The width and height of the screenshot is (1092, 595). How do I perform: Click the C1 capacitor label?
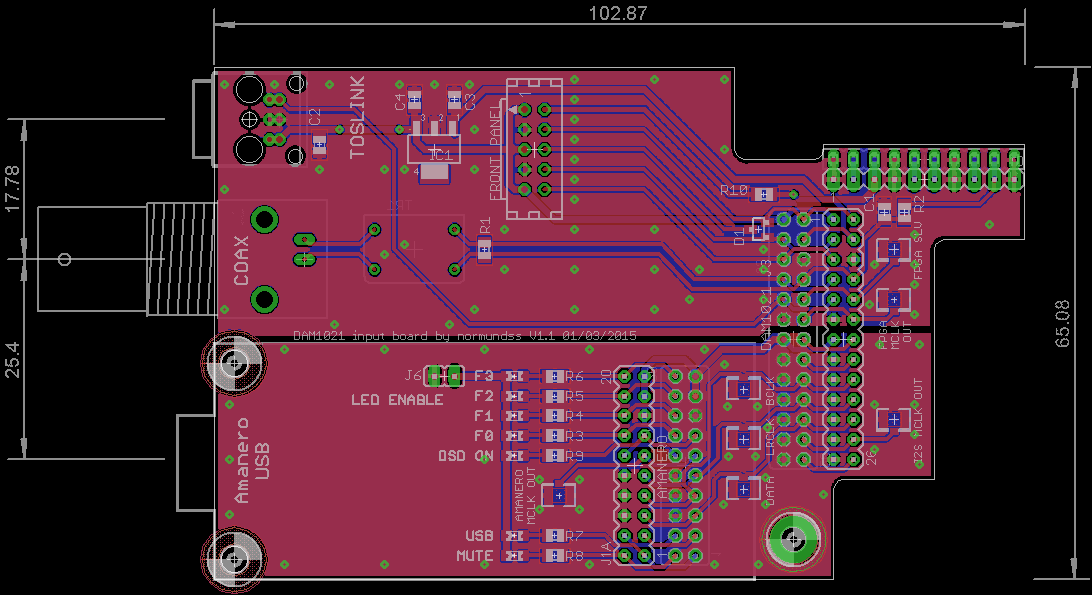(868, 203)
